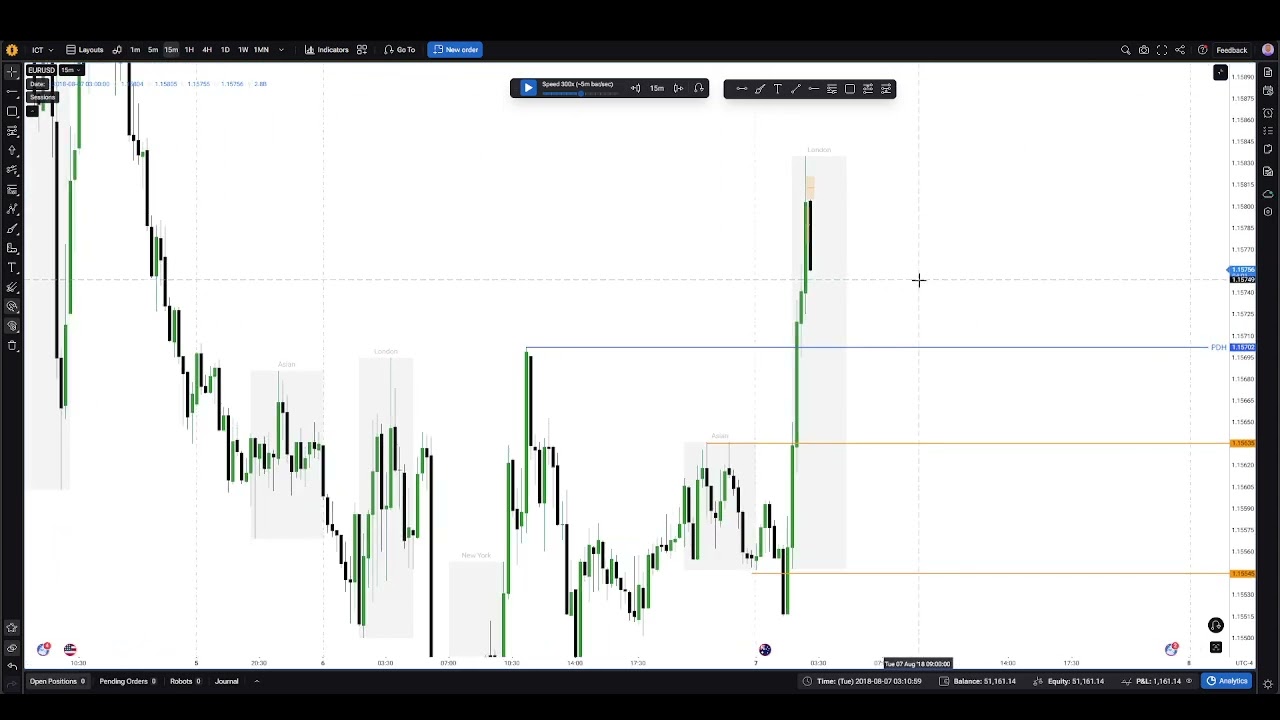Click the templates grid icon beside Indicators

coord(362,50)
